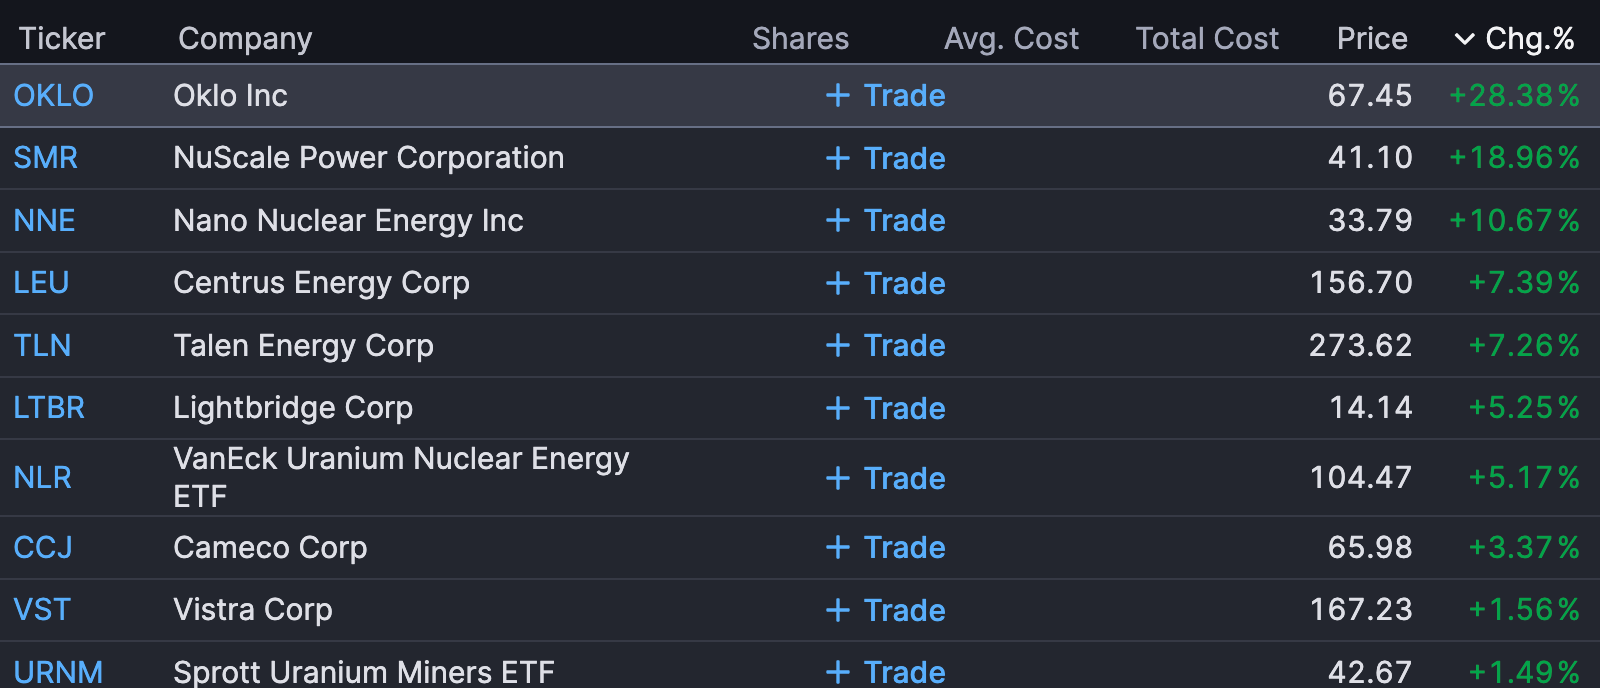Click the +28.38% change value
1600x688 pixels.
[1514, 95]
